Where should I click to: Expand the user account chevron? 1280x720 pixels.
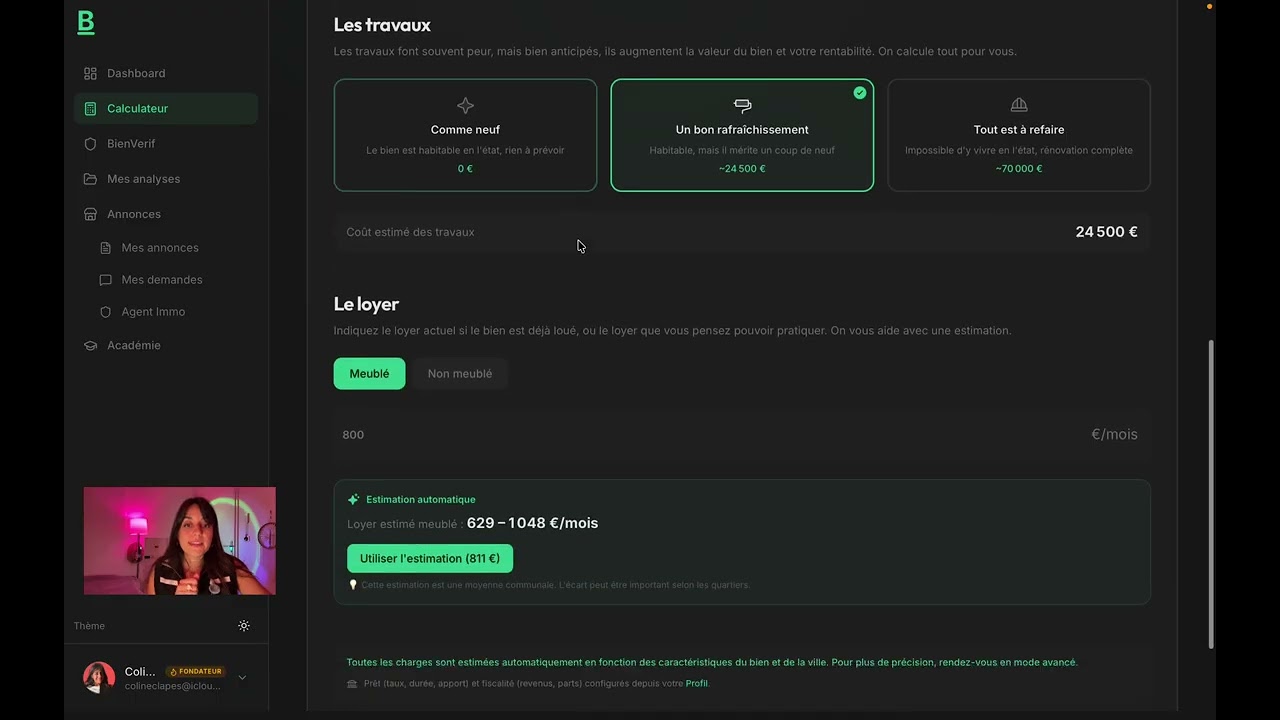[242, 678]
